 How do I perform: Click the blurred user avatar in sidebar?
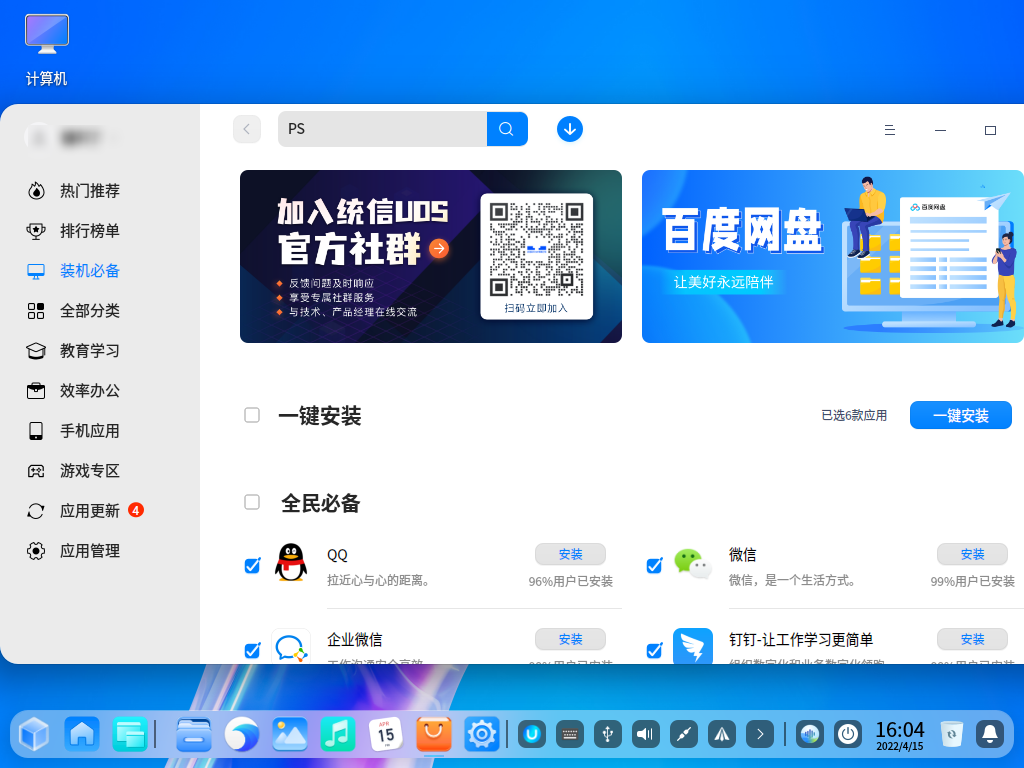tap(38, 137)
